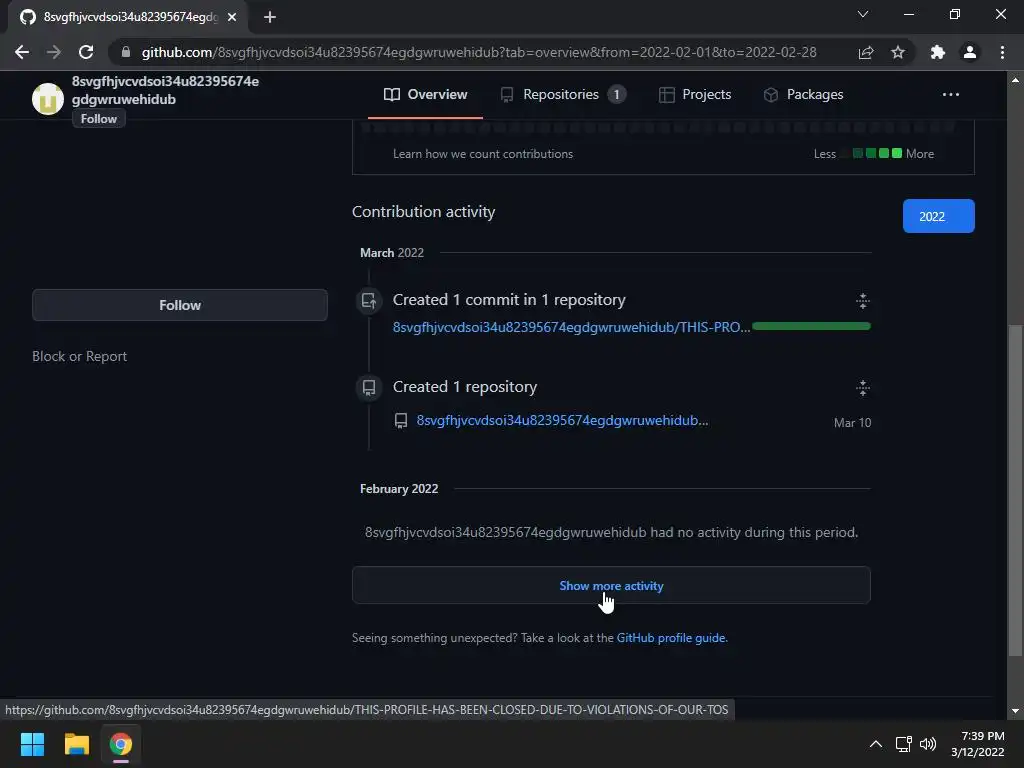Viewport: 1024px width, 768px height.
Task: View the site security lock icon
Action: click(126, 52)
